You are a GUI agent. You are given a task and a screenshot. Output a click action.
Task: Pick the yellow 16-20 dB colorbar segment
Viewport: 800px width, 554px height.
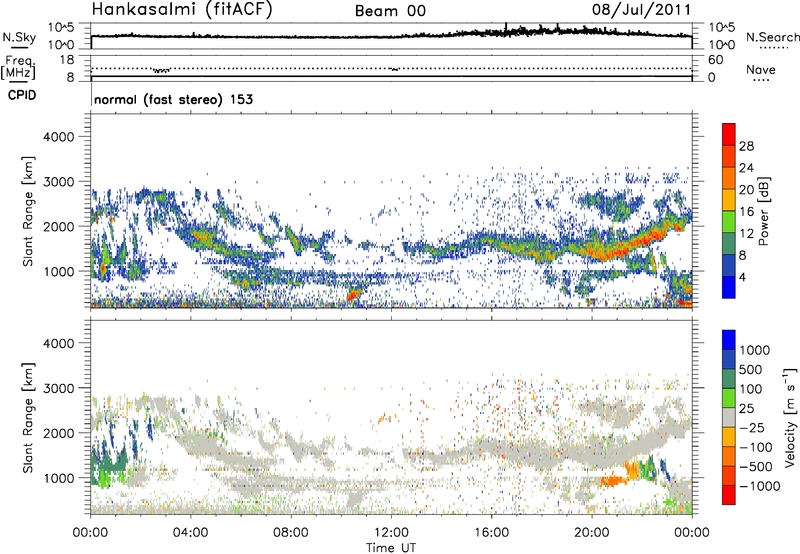tap(729, 199)
